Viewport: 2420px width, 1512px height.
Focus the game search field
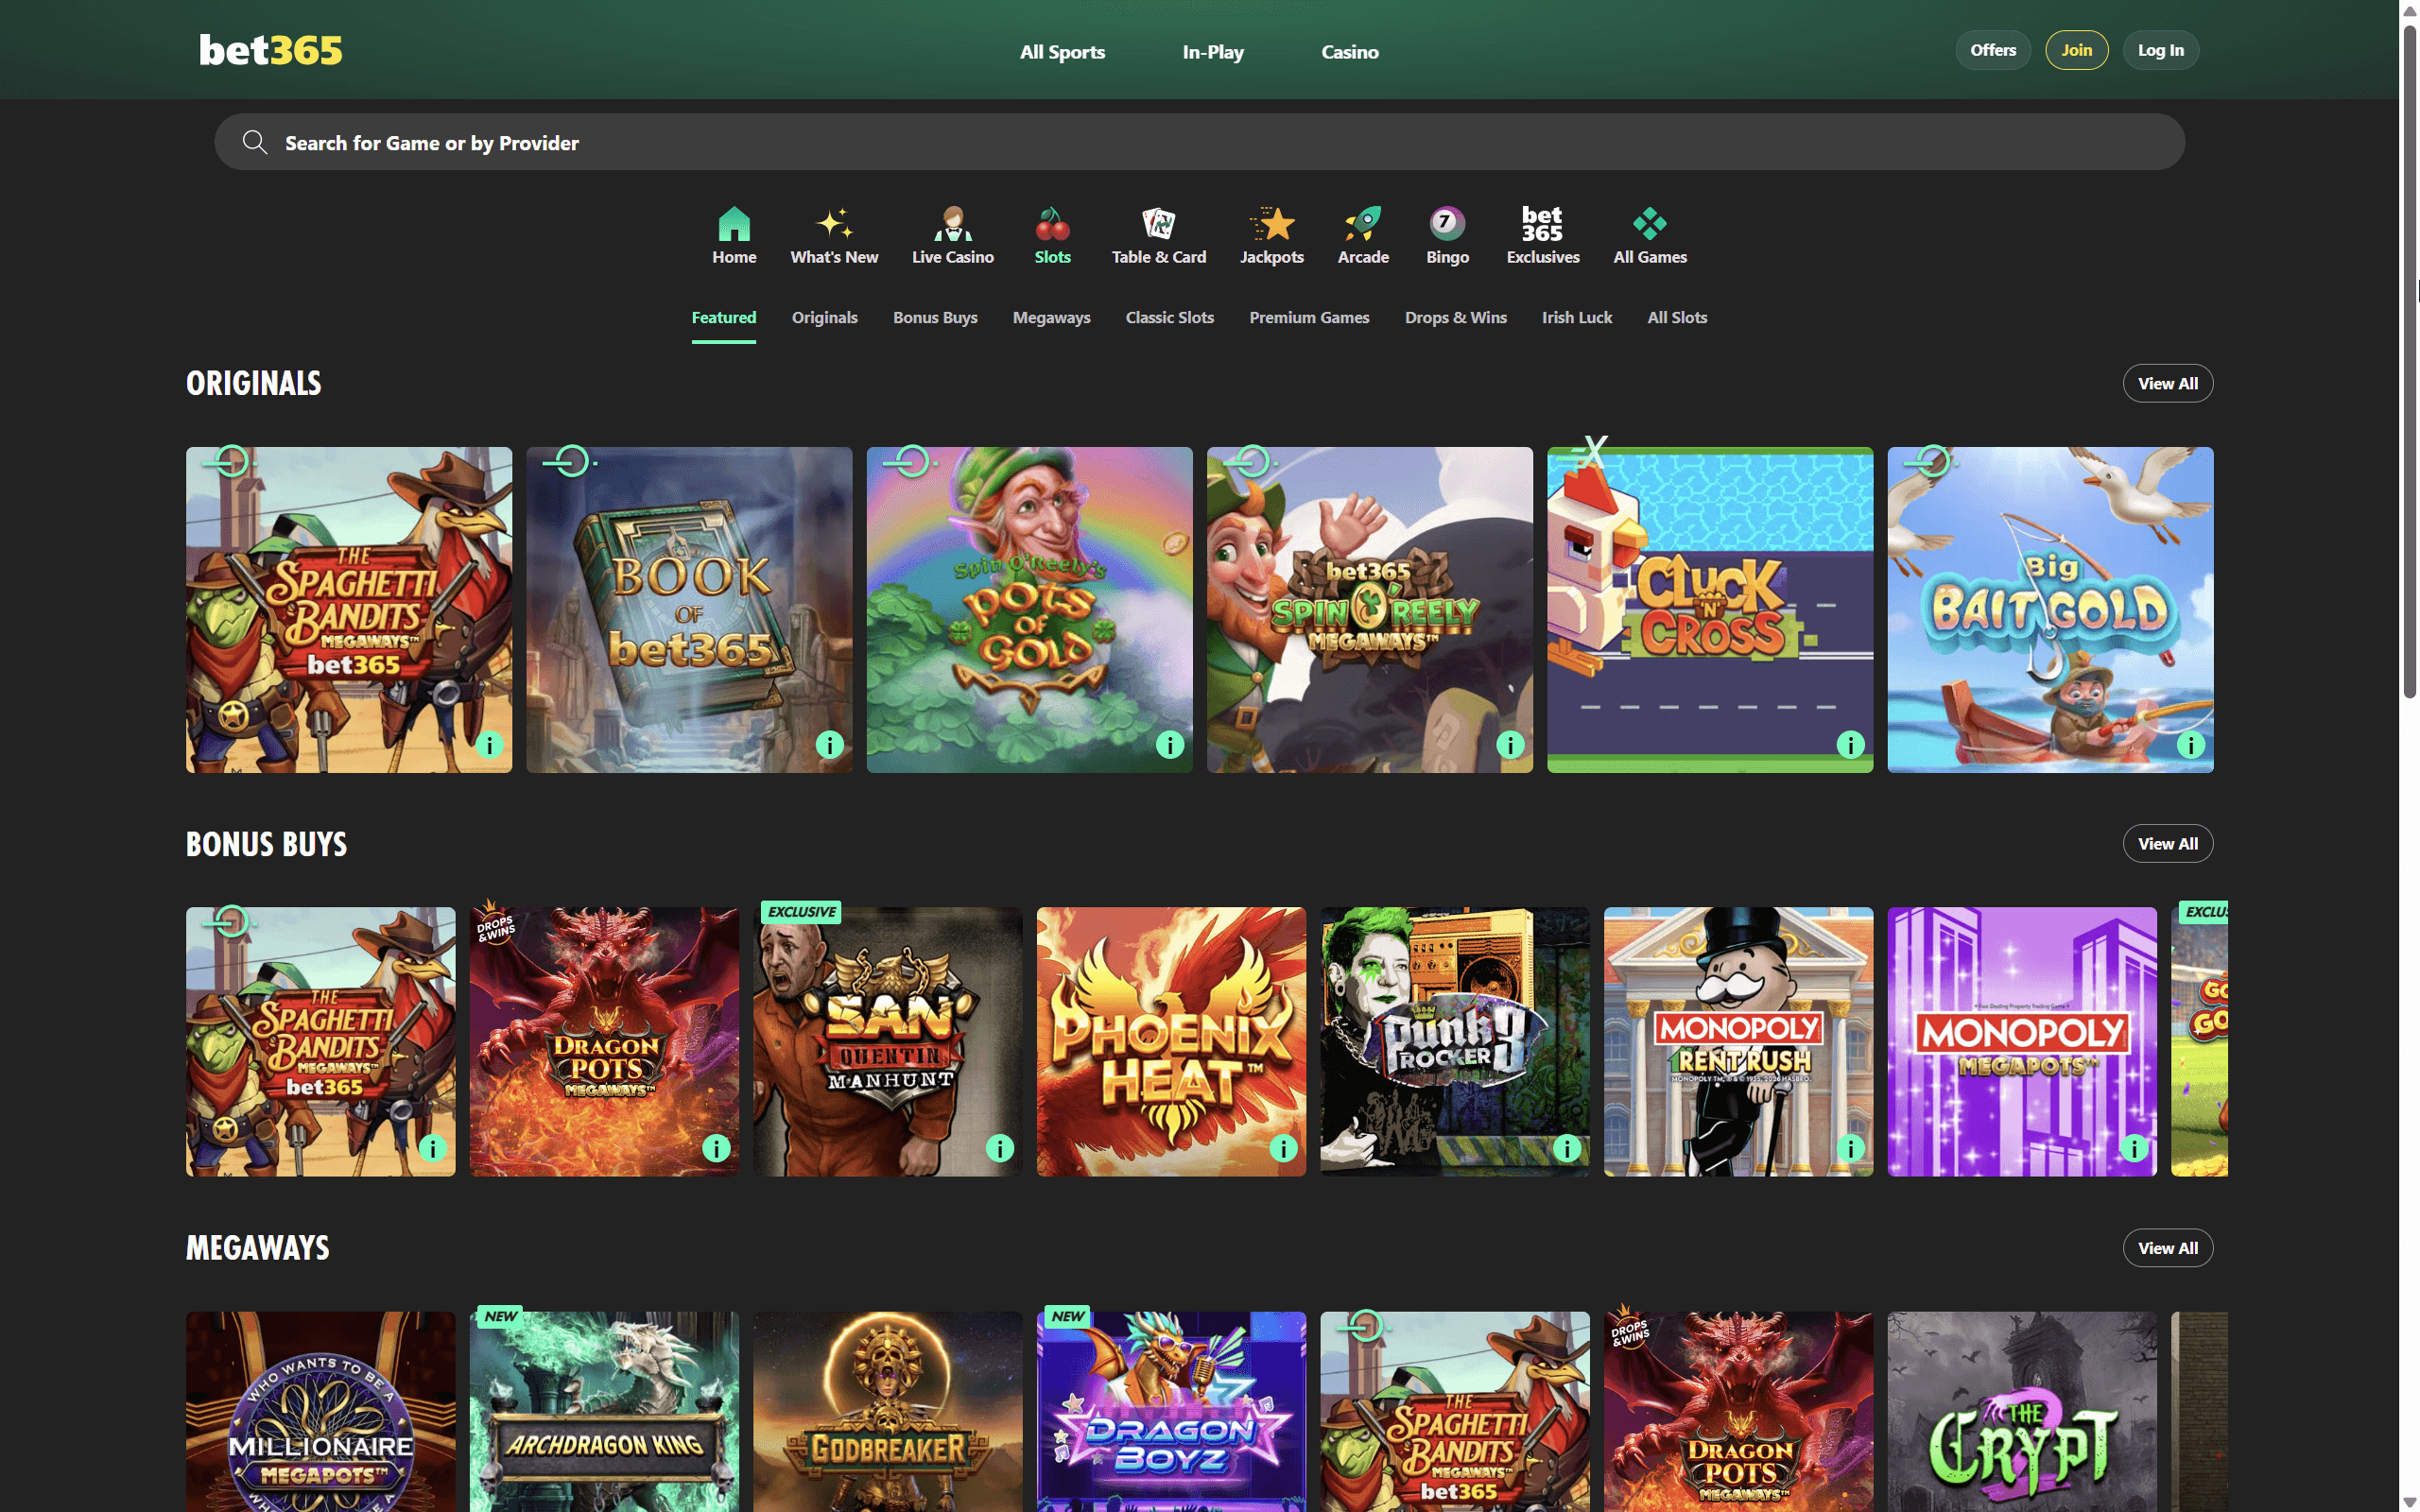tap(1199, 142)
